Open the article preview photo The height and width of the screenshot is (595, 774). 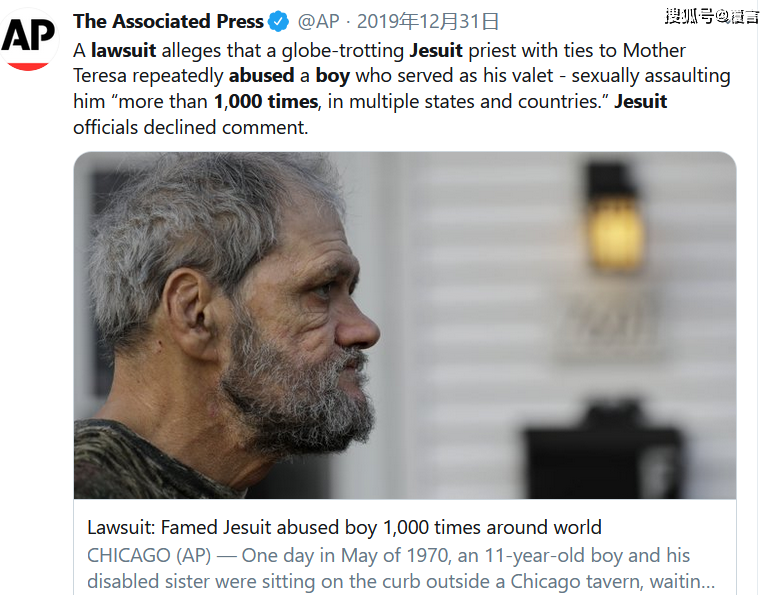[x=404, y=325]
